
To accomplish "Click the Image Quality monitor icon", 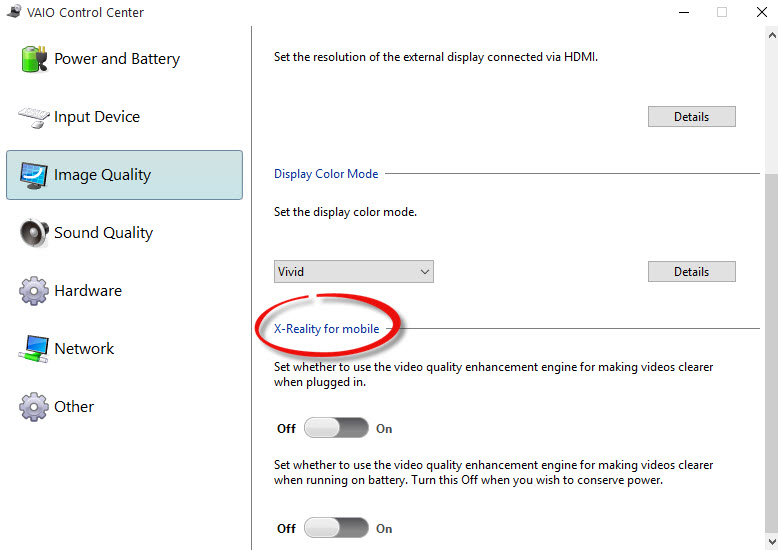I will [34, 176].
